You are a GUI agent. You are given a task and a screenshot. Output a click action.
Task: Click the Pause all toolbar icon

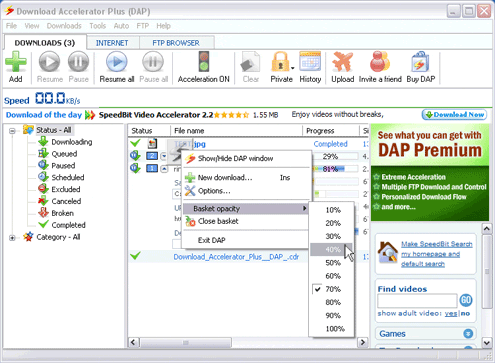click(x=153, y=62)
